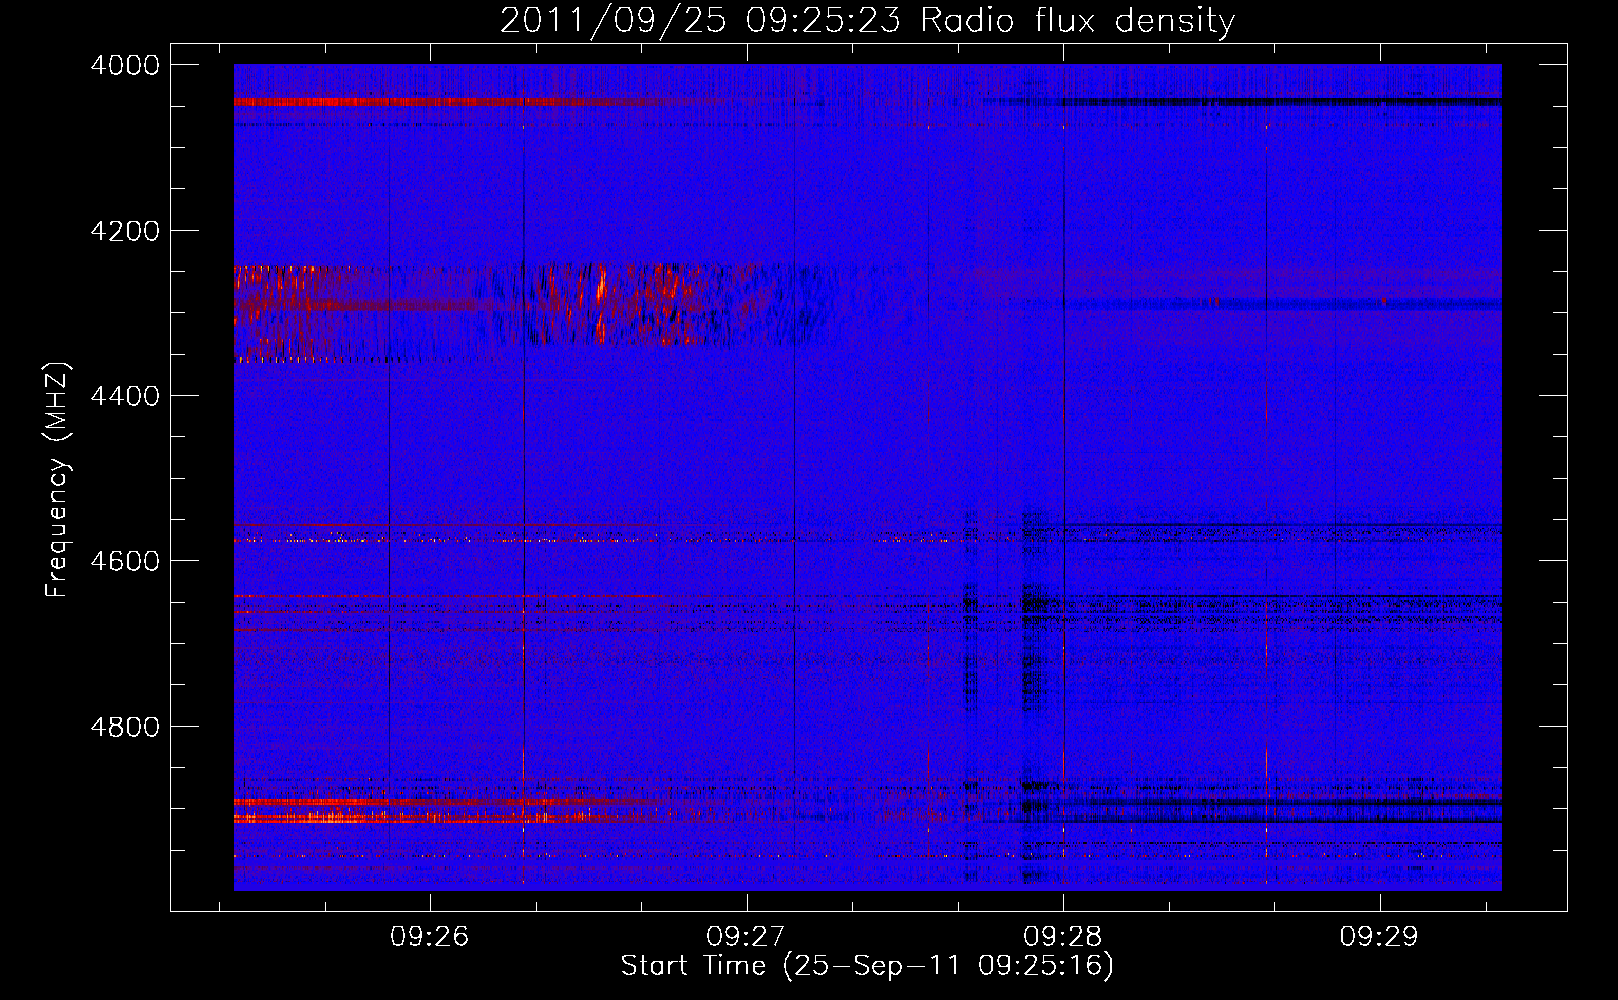Click the 4400 frequency axis label
The width and height of the screenshot is (1618, 1000).
(124, 396)
